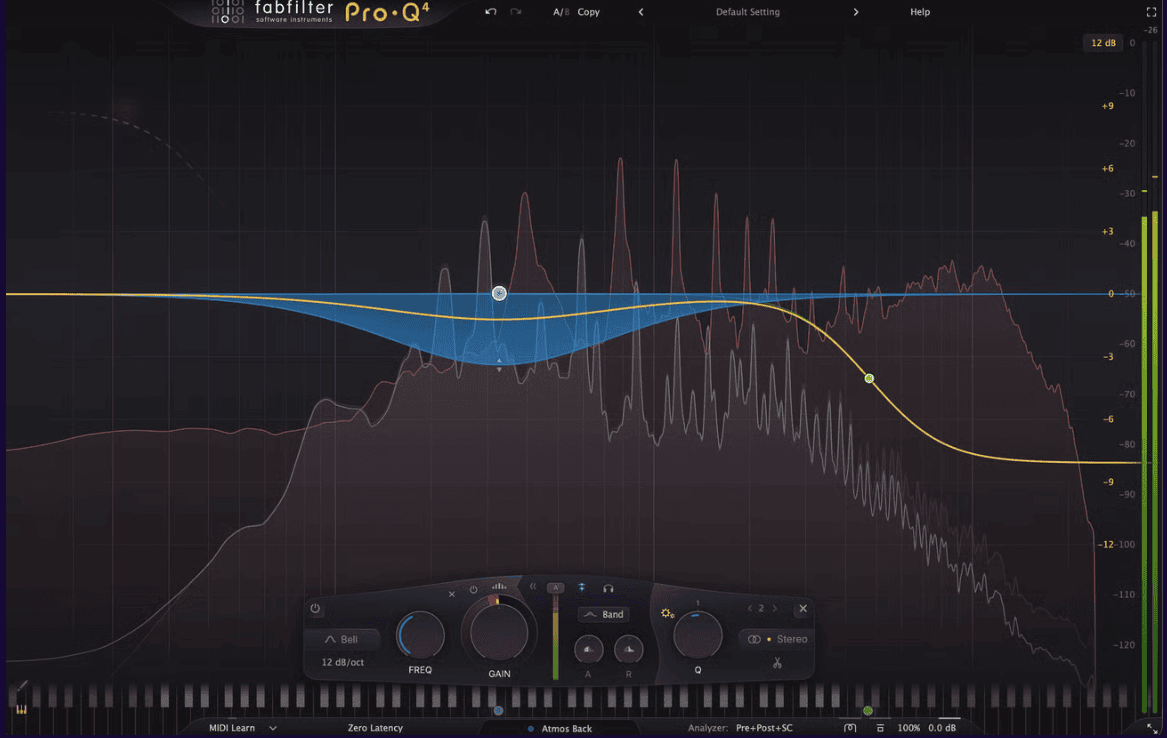Select the Atmos Back instance tab
The width and height of the screenshot is (1167, 738).
[560, 728]
